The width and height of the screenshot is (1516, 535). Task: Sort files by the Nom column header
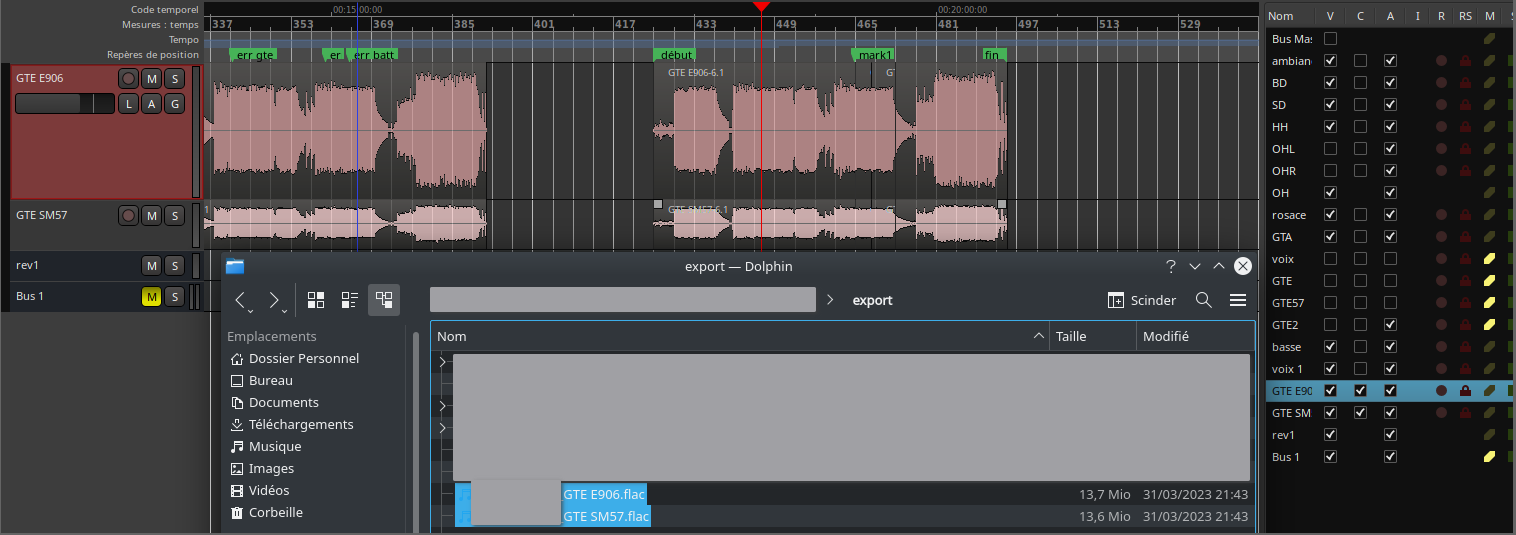(740, 337)
